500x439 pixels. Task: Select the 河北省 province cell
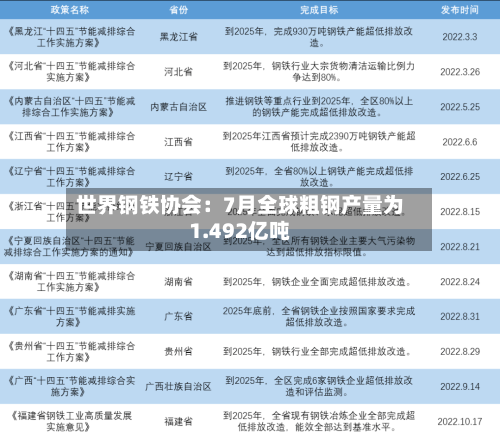pos(178,72)
